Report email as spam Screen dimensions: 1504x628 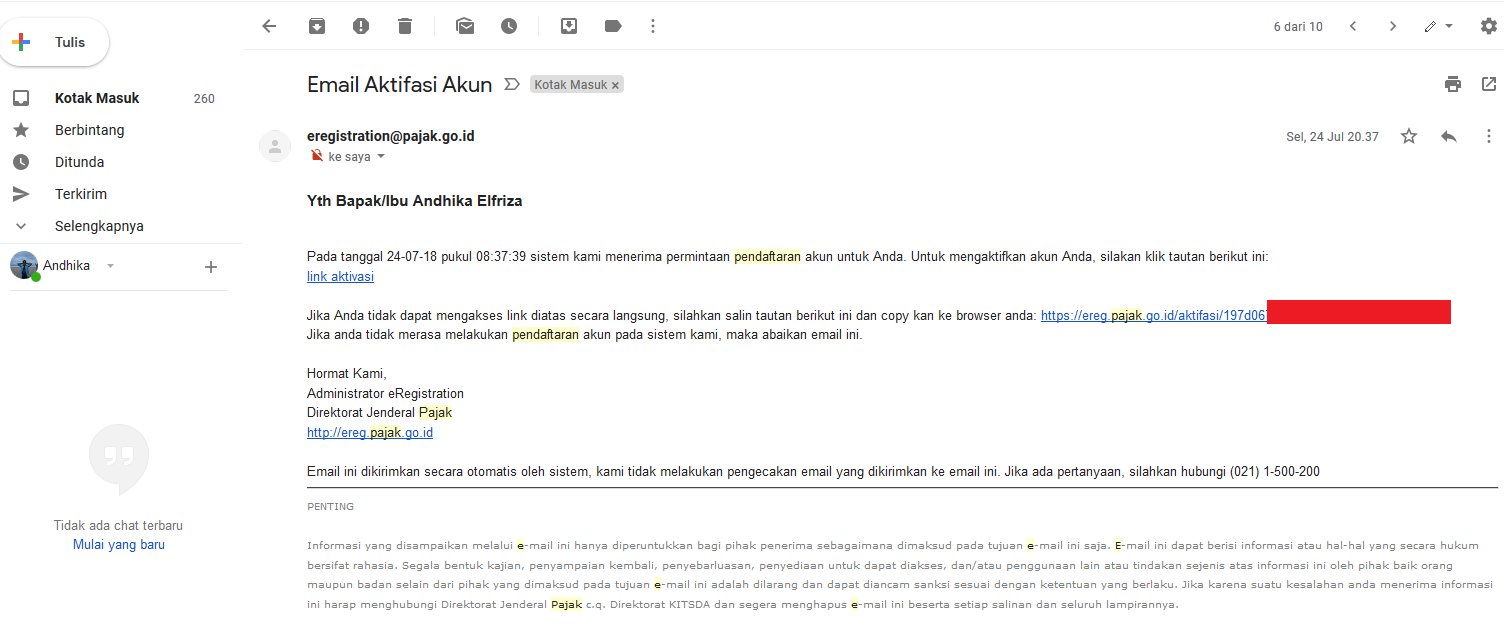[x=361, y=26]
